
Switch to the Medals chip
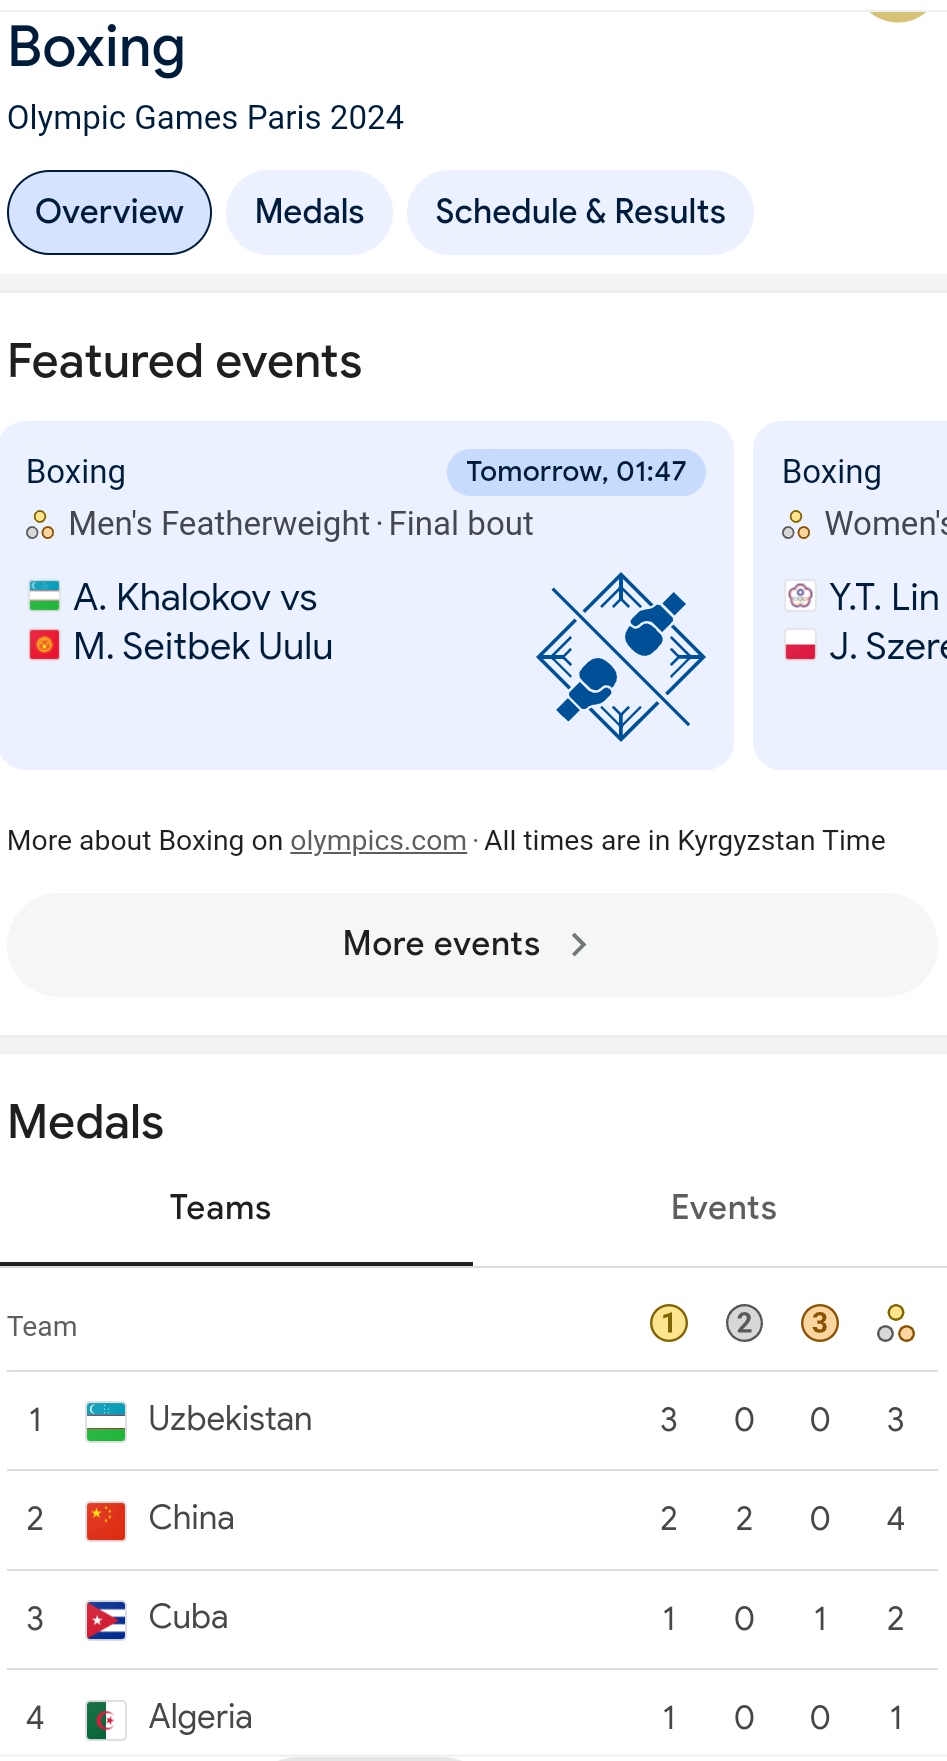click(309, 212)
